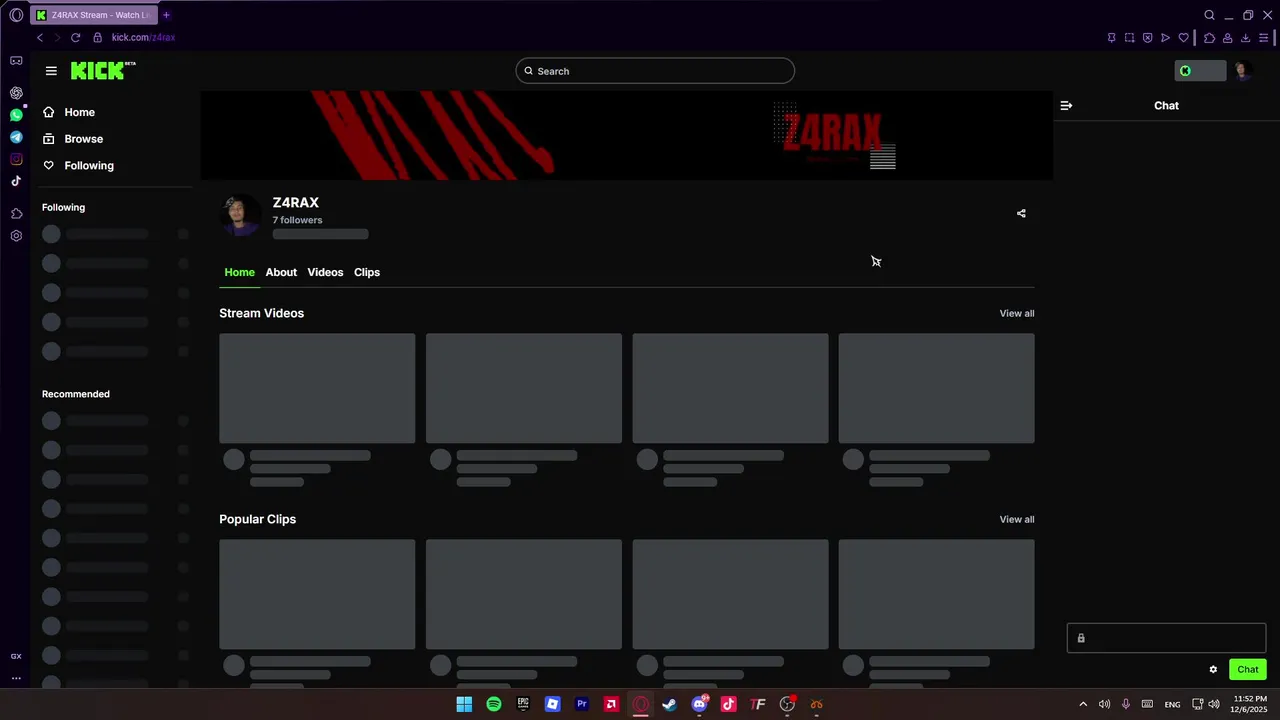This screenshot has height=720, width=1280.
Task: Send message with green Chat button
Action: 1248,669
